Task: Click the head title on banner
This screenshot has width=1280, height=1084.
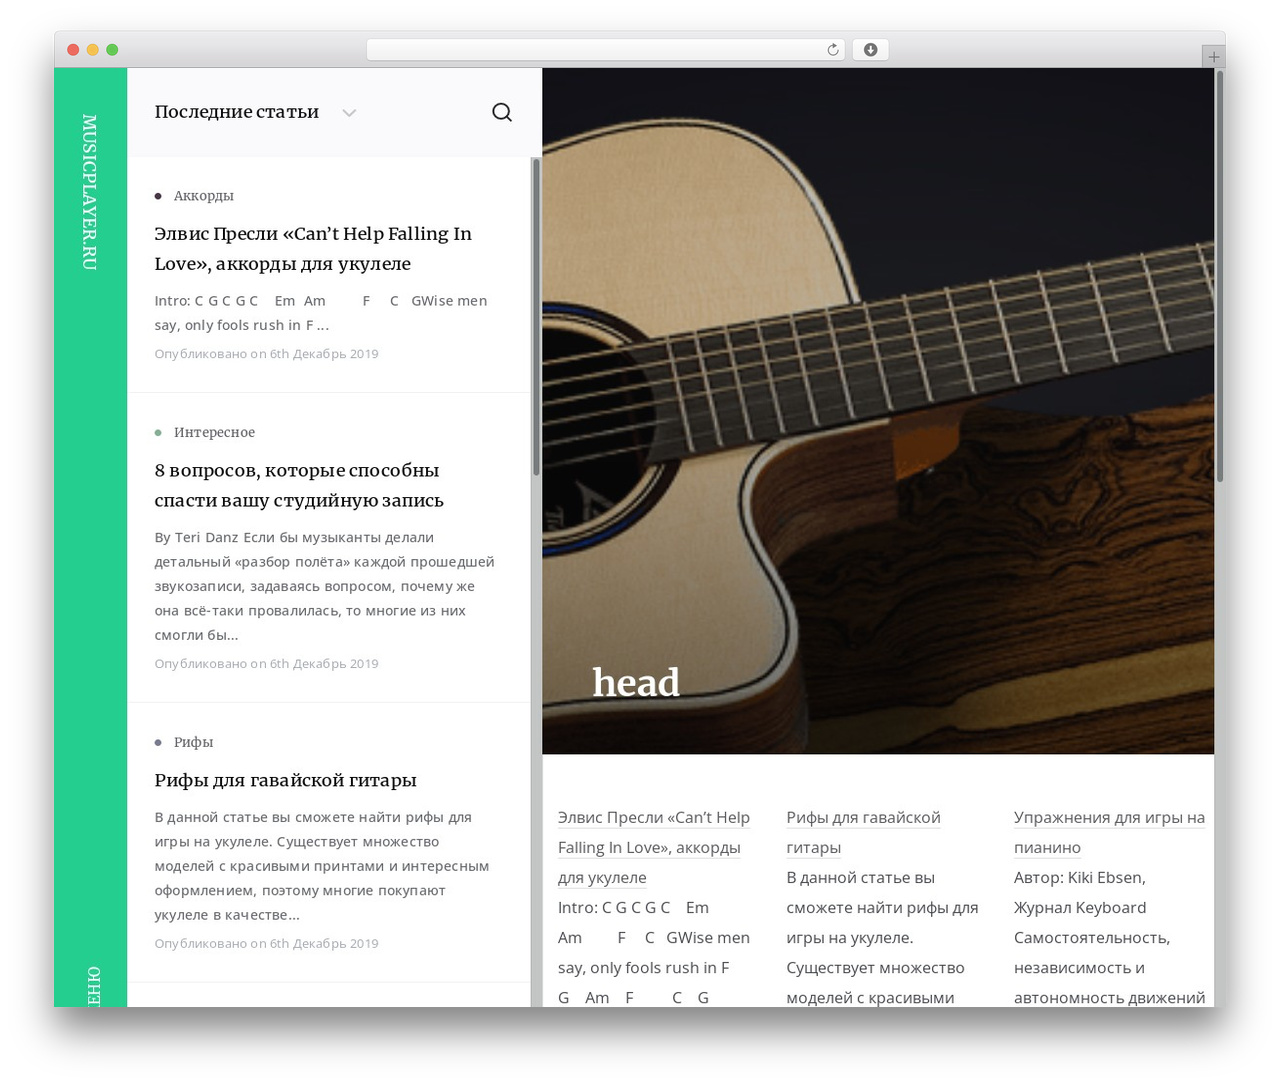Action: pos(636,683)
